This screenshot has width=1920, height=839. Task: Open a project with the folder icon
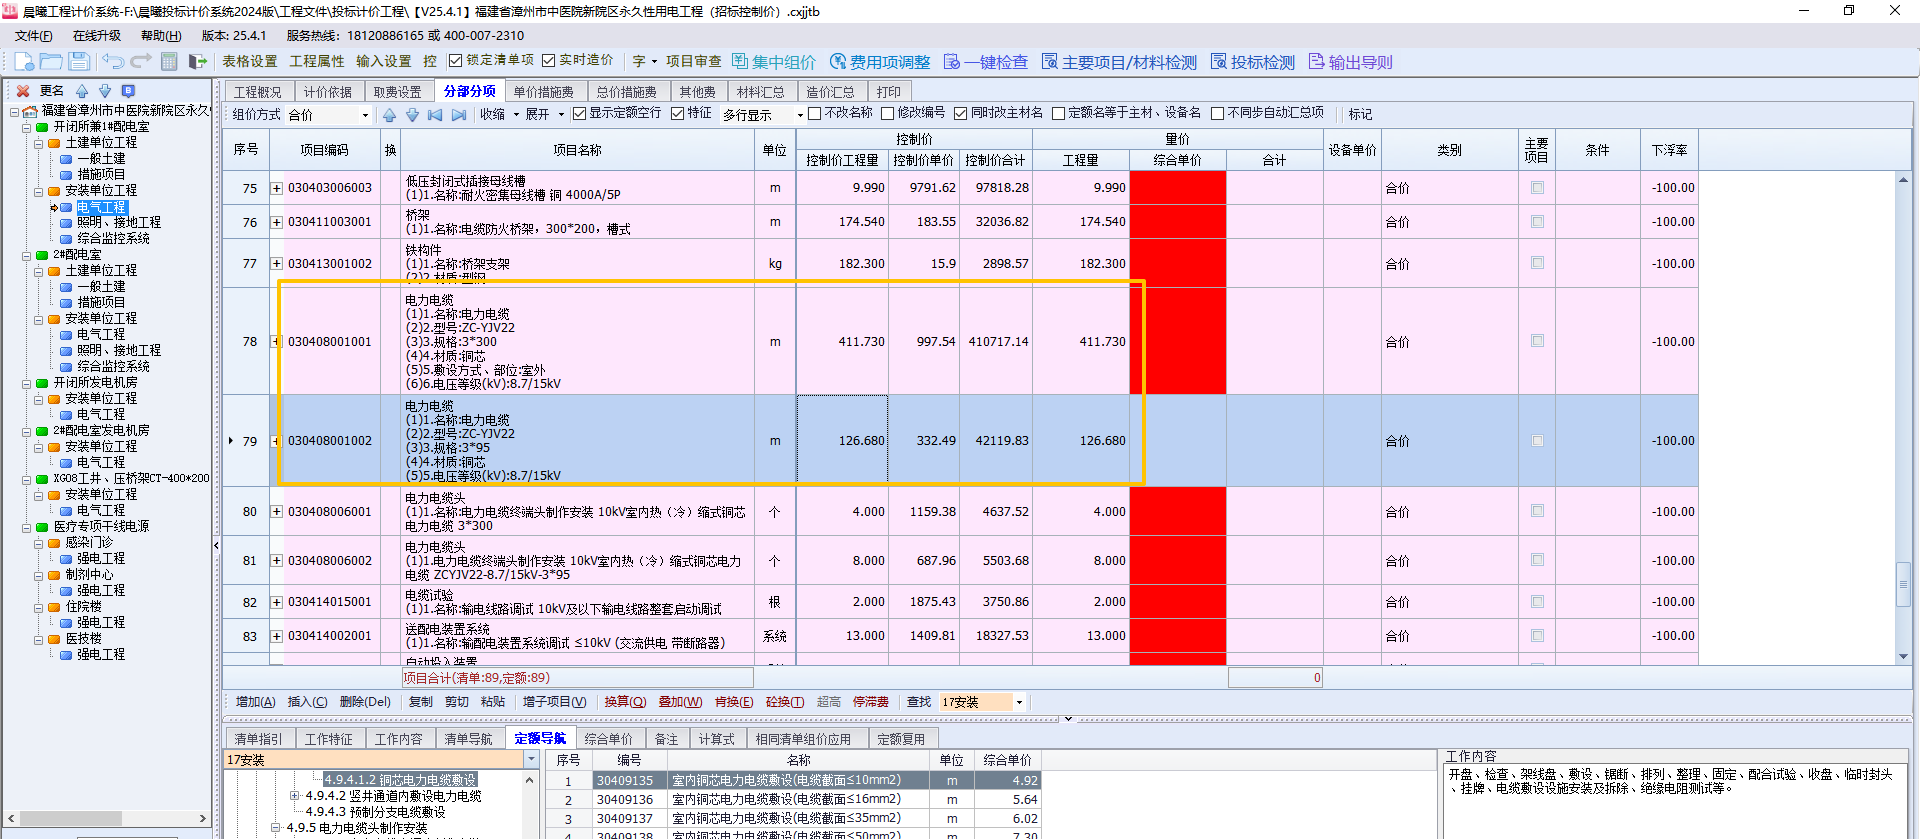pos(51,62)
